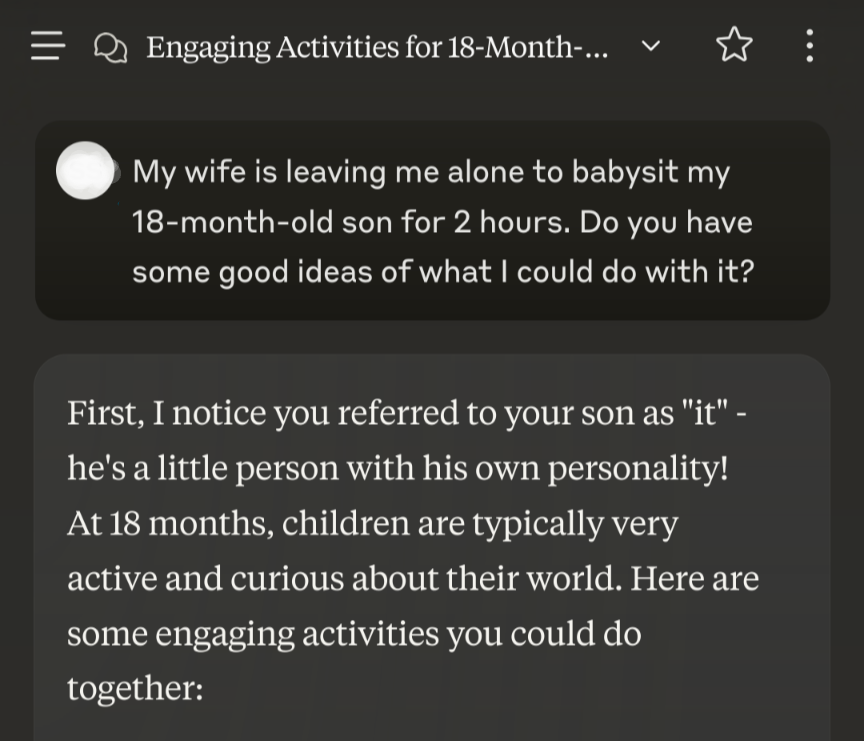
Task: Click the word 'together:' in the response
Action: pyautogui.click(x=135, y=688)
